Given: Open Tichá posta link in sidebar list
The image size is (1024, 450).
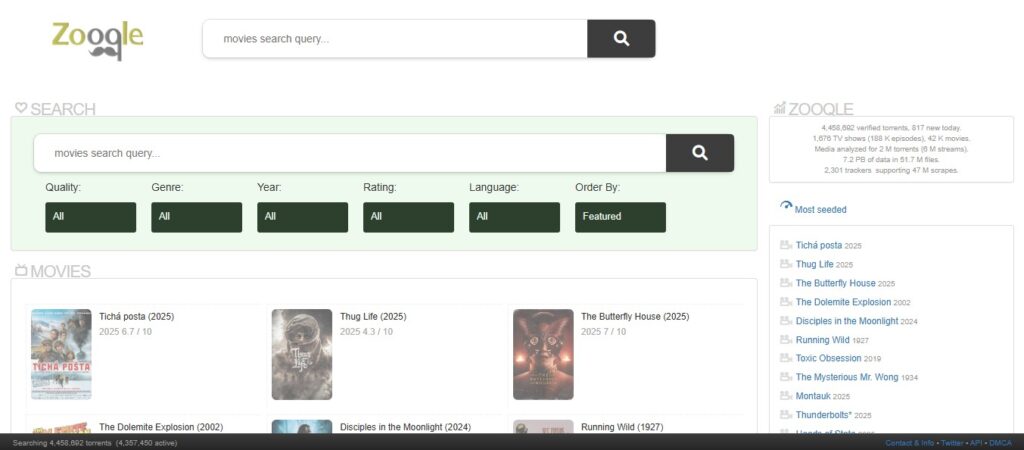Looking at the screenshot, I should [819, 245].
